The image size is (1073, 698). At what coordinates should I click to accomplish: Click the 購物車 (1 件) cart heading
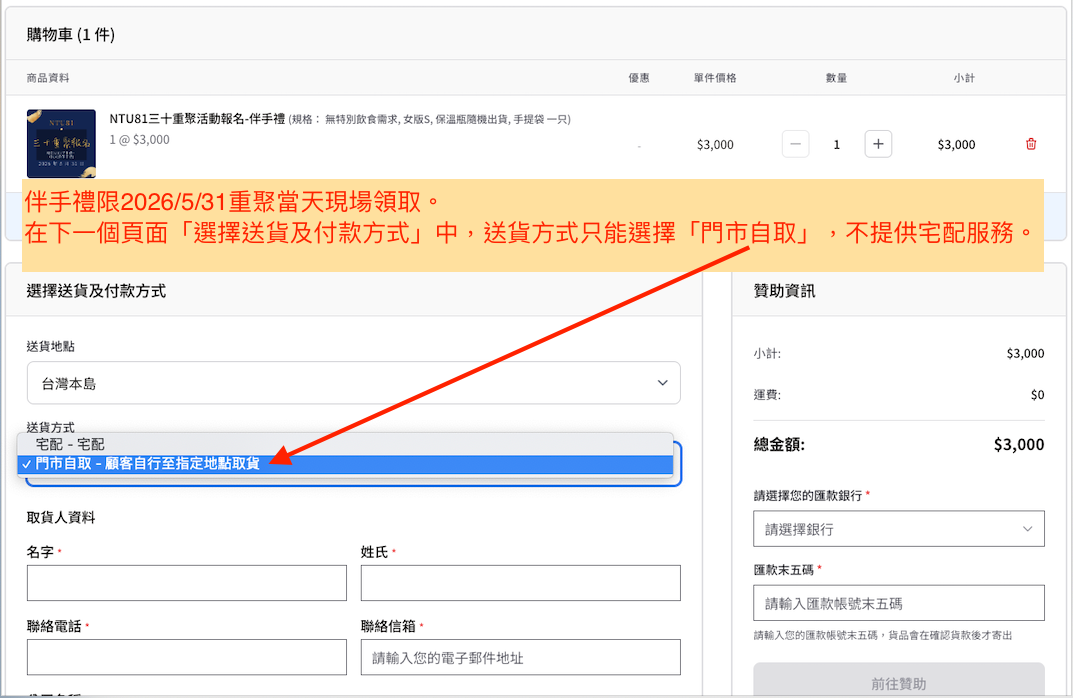pos(71,35)
